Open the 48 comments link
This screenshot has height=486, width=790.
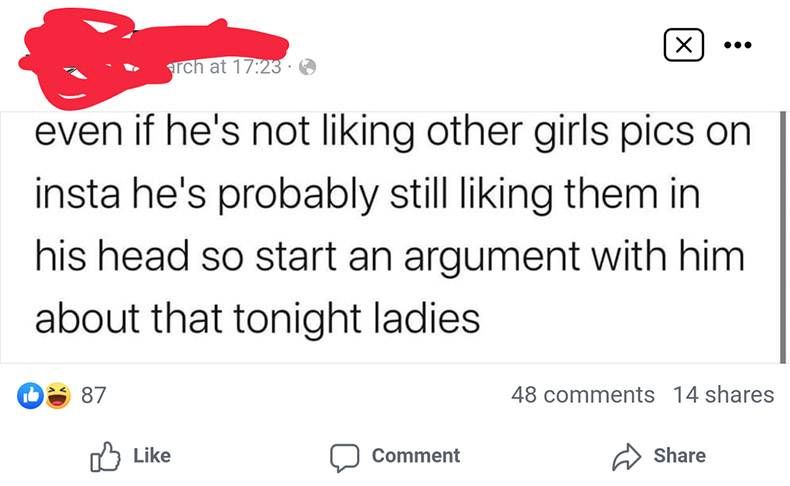(x=582, y=395)
